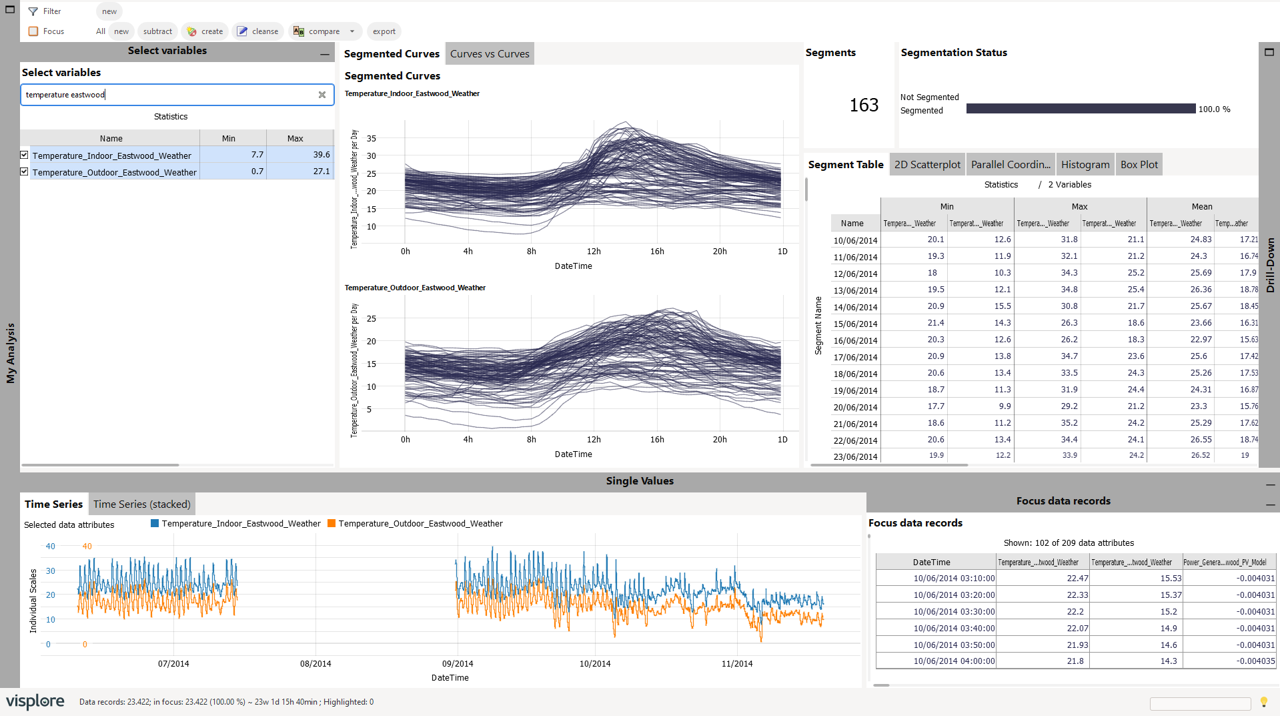Click the export button
The image size is (1280, 716).
click(384, 31)
